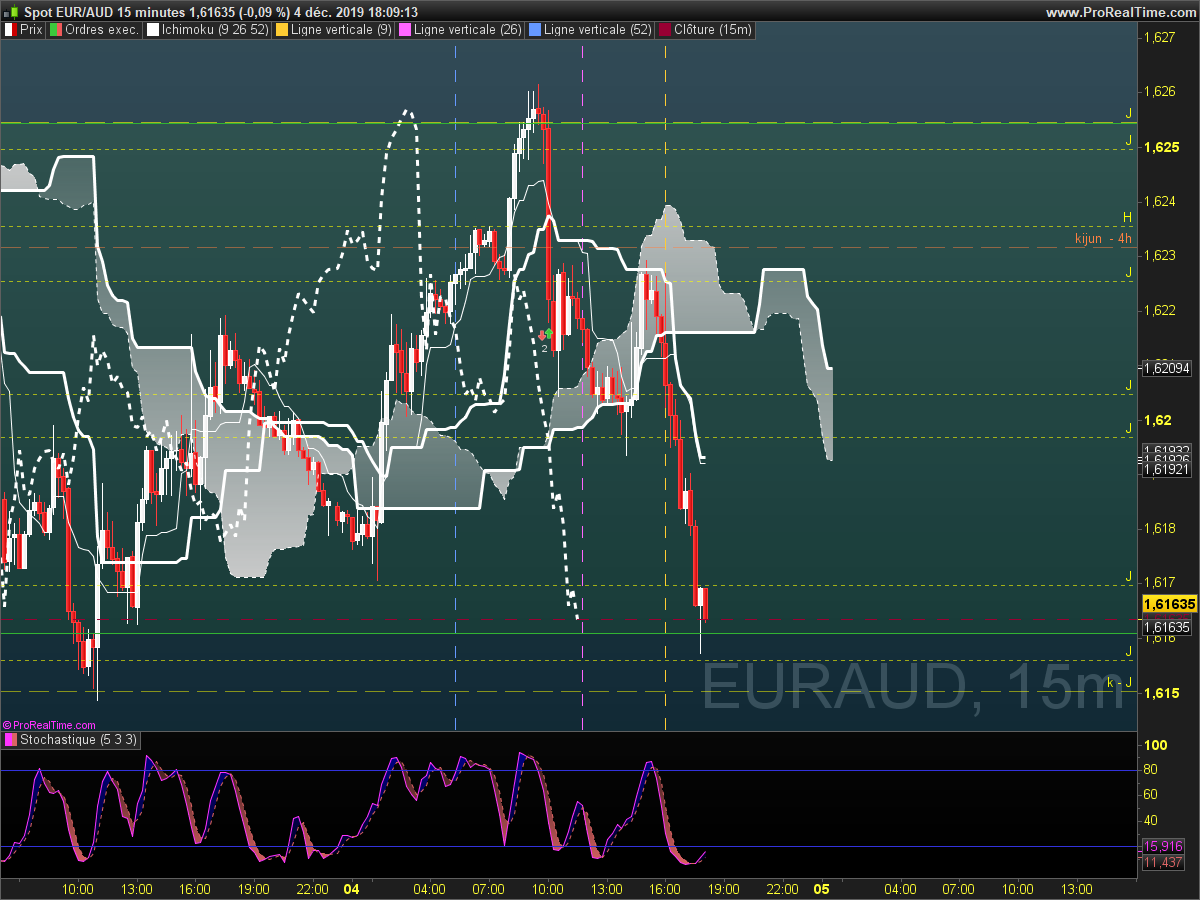1200x900 pixels.
Task: Click the yellow Ligne verticale (9) swatch
Action: (x=281, y=30)
